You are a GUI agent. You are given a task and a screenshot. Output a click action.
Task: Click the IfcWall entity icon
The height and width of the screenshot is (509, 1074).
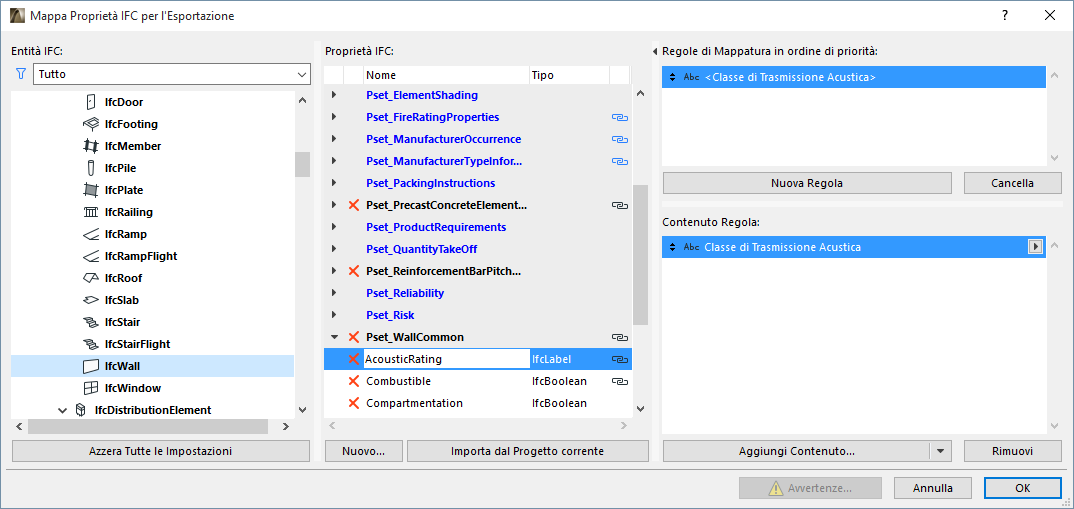pyautogui.click(x=90, y=366)
